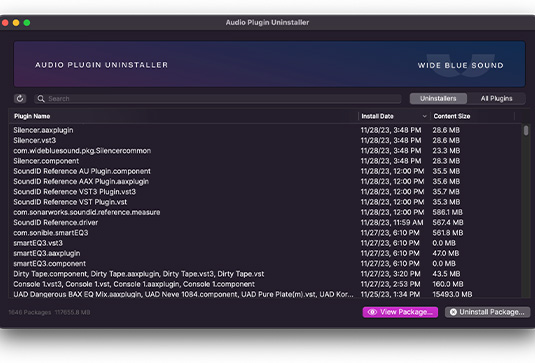Click the yellow minimize window button
The height and width of the screenshot is (363, 535).
[16, 23]
